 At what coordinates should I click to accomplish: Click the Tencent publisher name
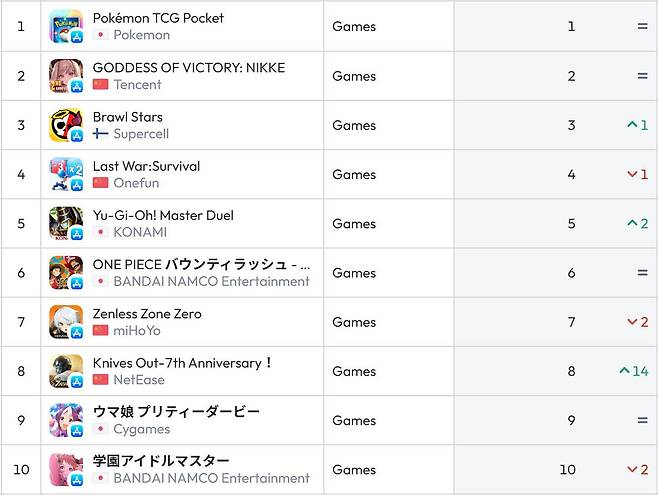tap(137, 84)
